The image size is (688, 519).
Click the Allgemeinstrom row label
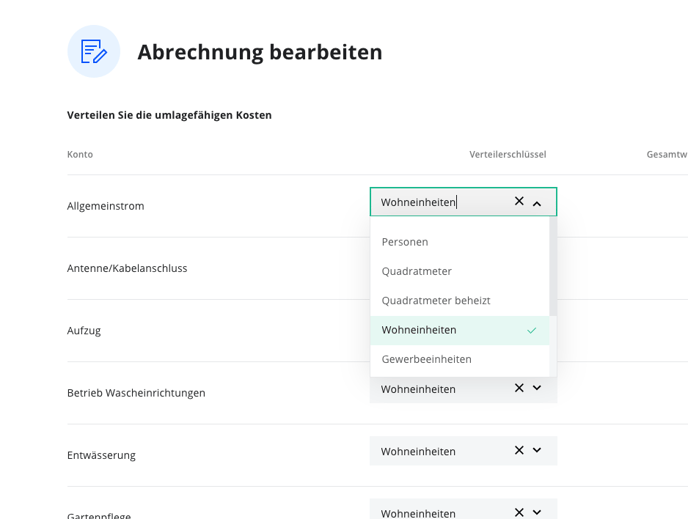coord(105,206)
